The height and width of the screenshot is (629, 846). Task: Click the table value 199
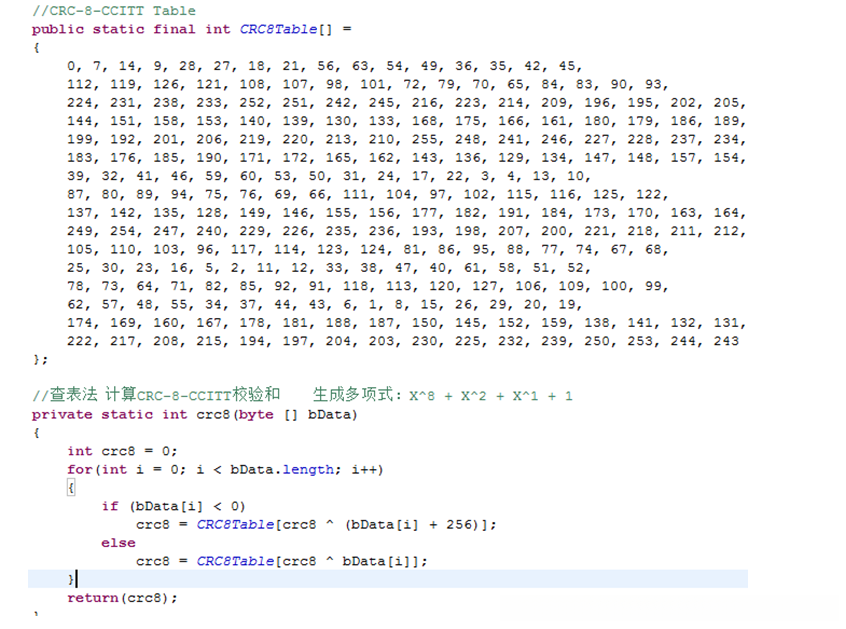[80, 139]
